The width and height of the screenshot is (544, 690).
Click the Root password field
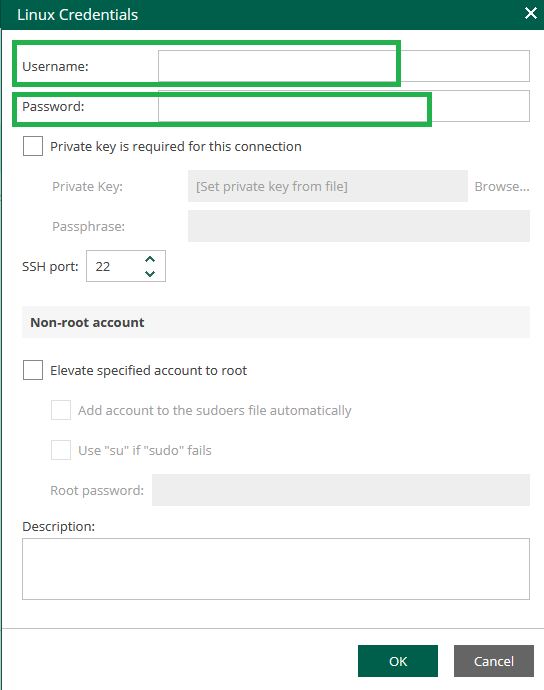[x=341, y=490]
